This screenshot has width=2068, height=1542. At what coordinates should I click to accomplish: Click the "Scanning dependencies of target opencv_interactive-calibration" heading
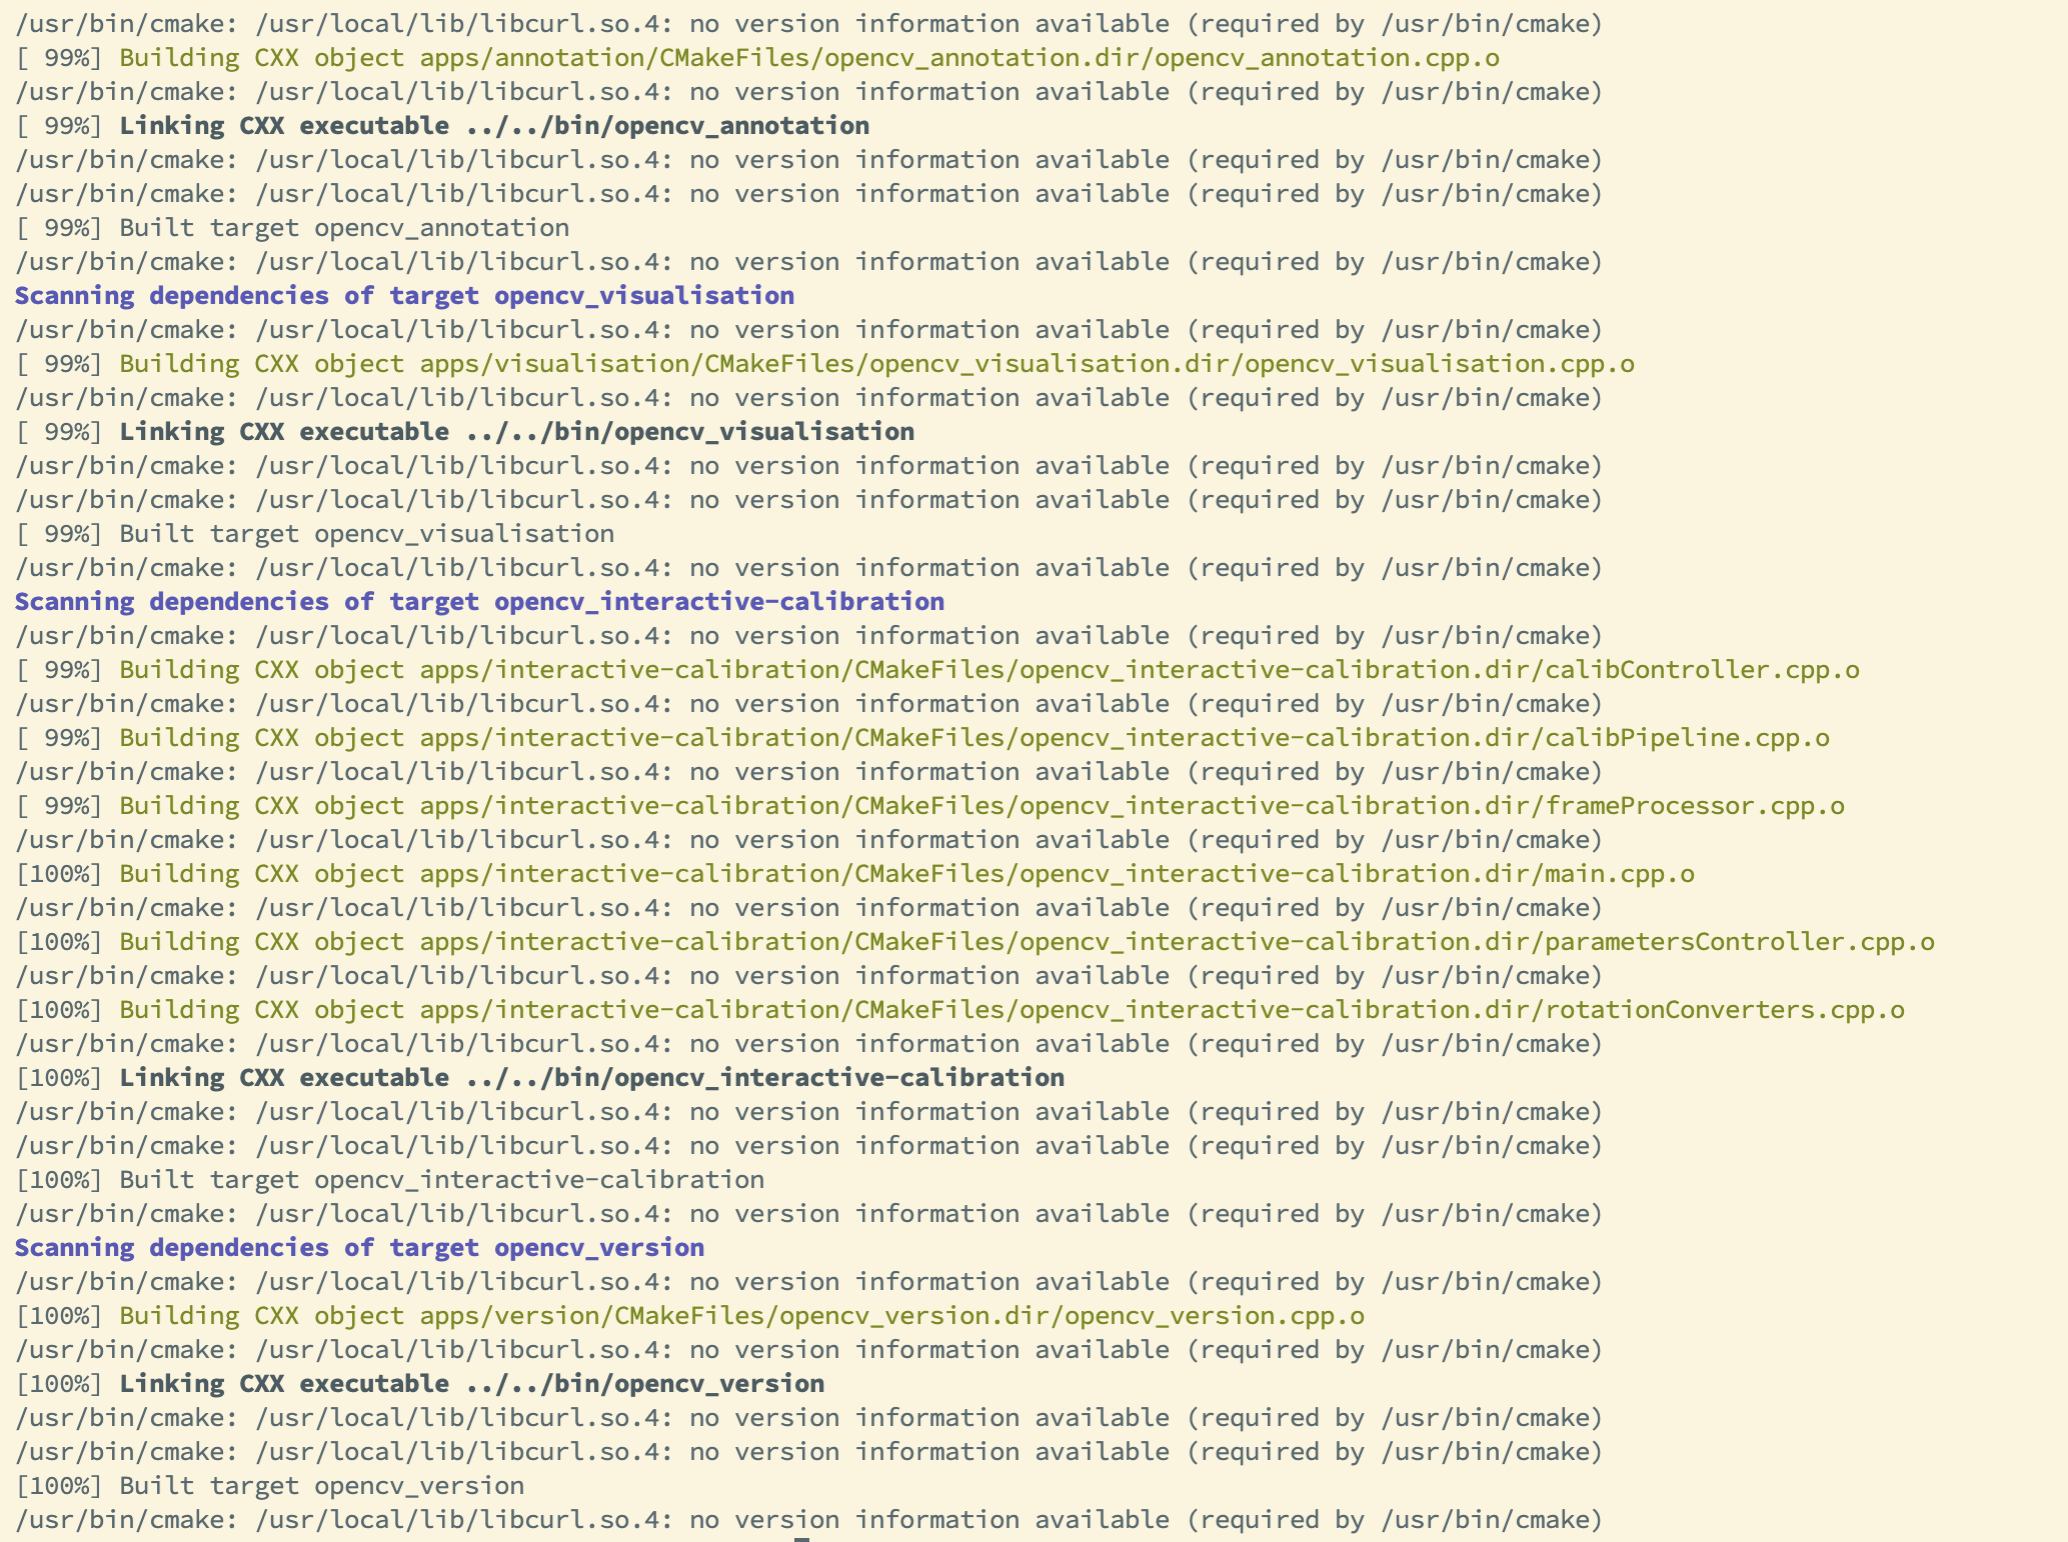[x=479, y=602]
